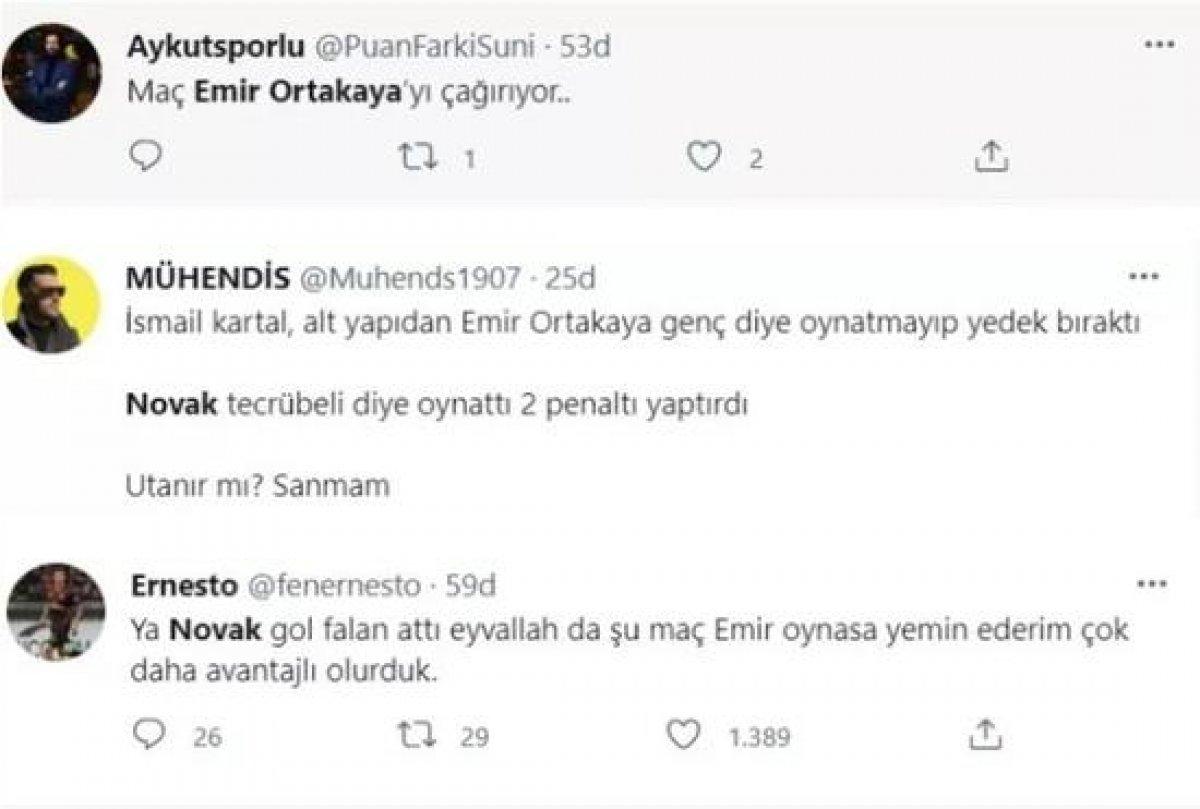Open more options on Aykutsporlu's tweet

(1159, 42)
